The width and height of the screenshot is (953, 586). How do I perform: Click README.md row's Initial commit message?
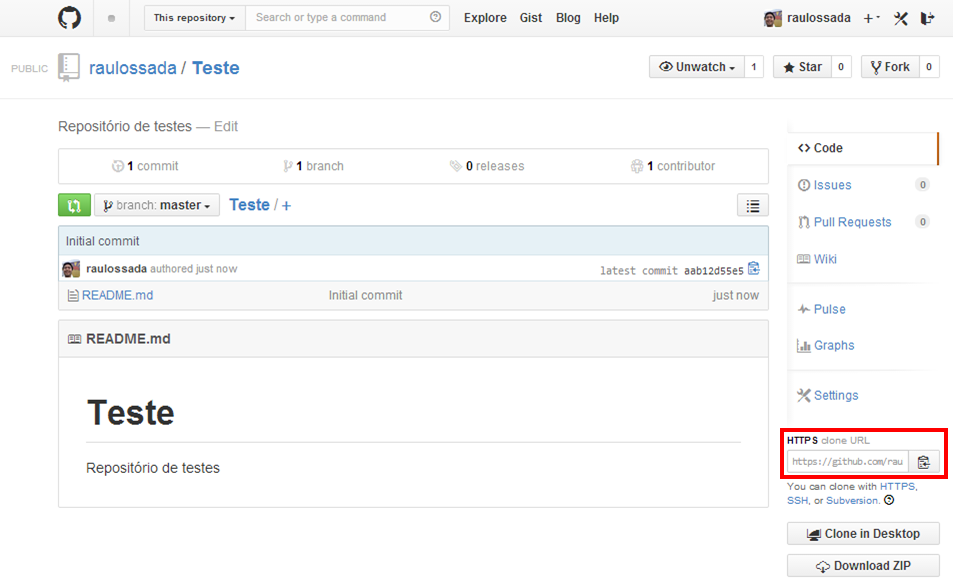[x=365, y=295]
